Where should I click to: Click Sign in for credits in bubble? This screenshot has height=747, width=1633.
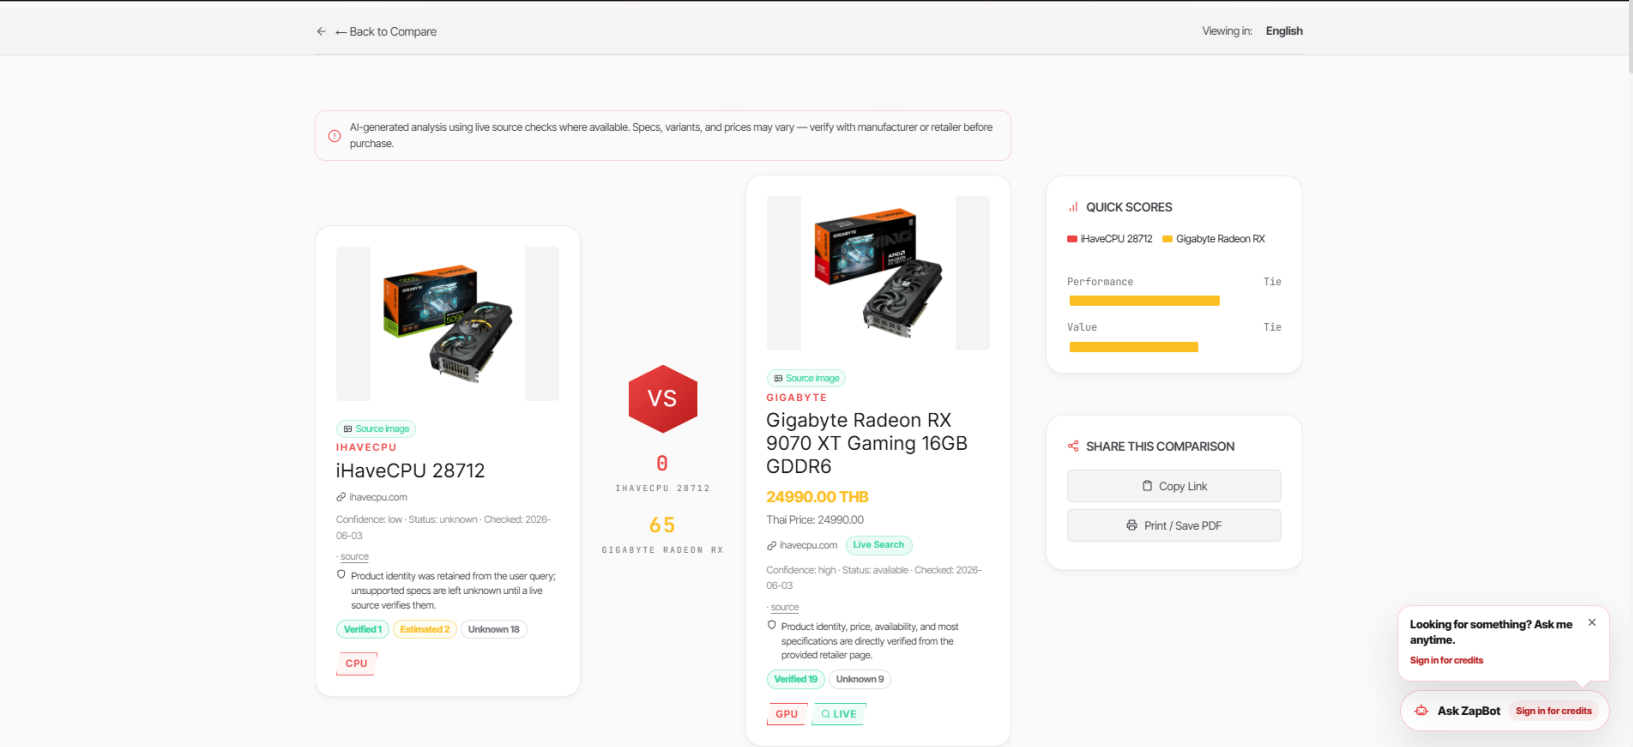[x=1447, y=660]
